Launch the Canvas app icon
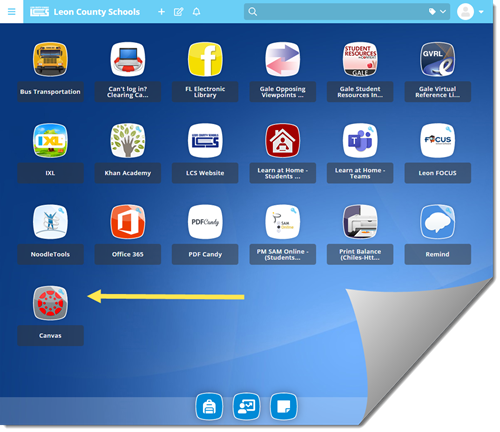500x432 pixels. [50, 303]
